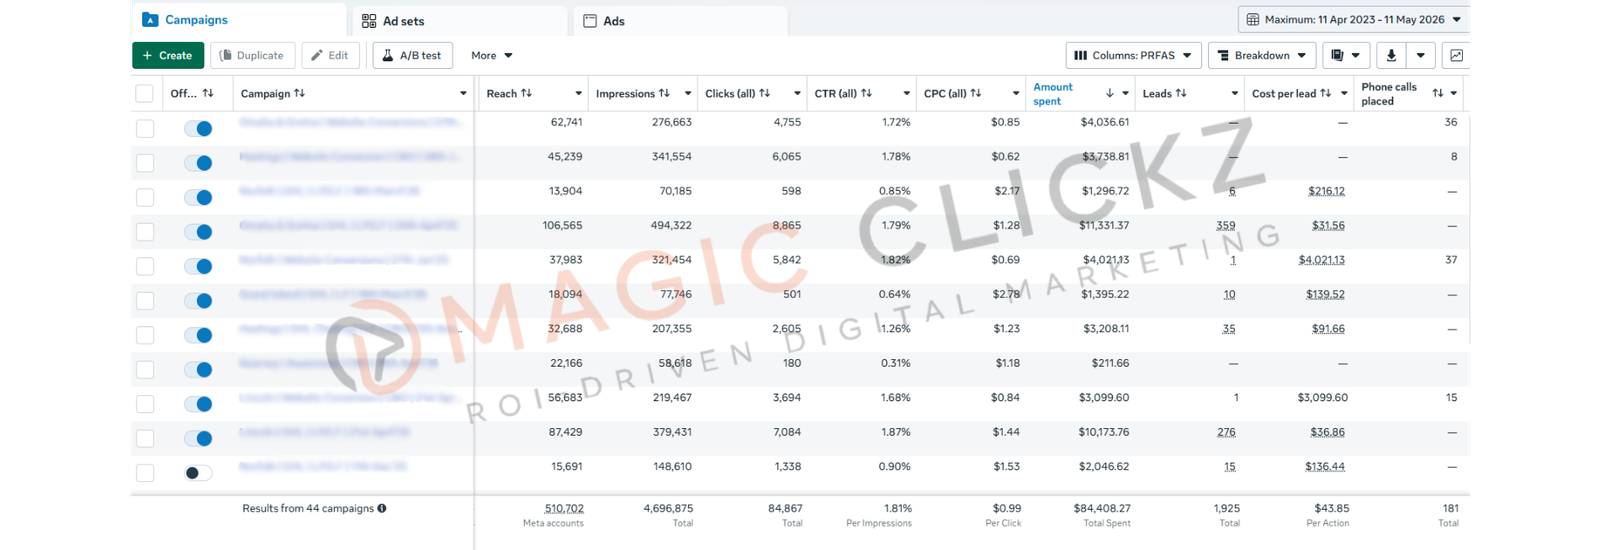1600x550 pixels.
Task: Sort by CPC (all) arrows
Action: pos(975,94)
